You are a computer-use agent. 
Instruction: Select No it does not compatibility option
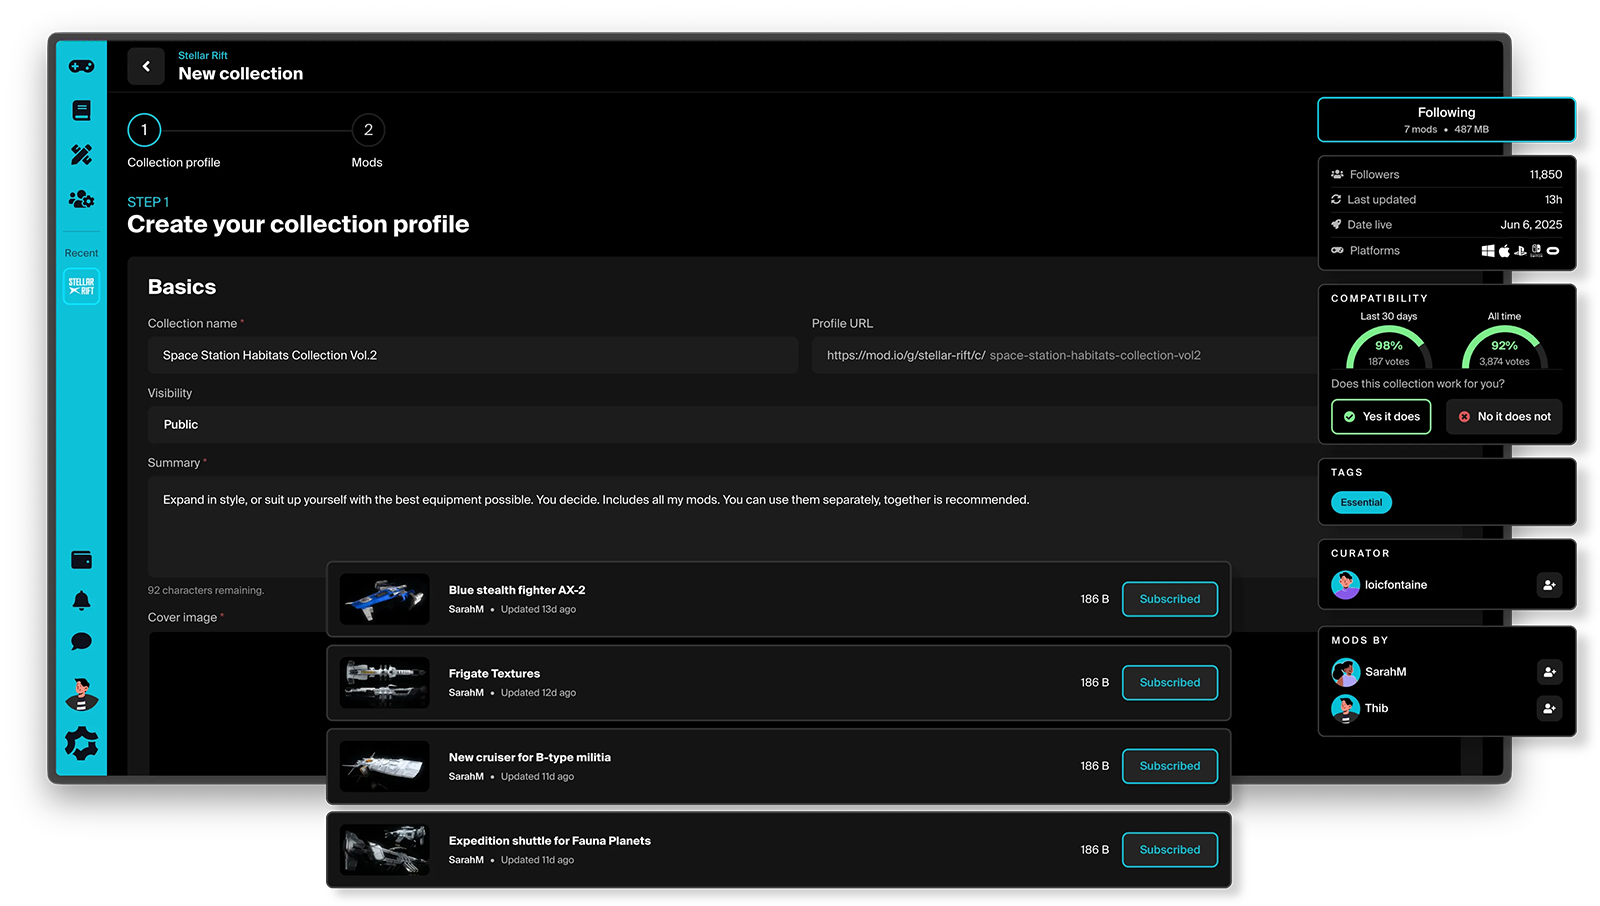1504,416
